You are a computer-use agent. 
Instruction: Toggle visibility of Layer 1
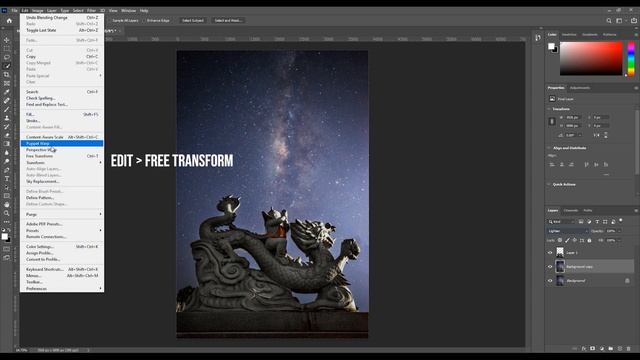pyautogui.click(x=550, y=253)
